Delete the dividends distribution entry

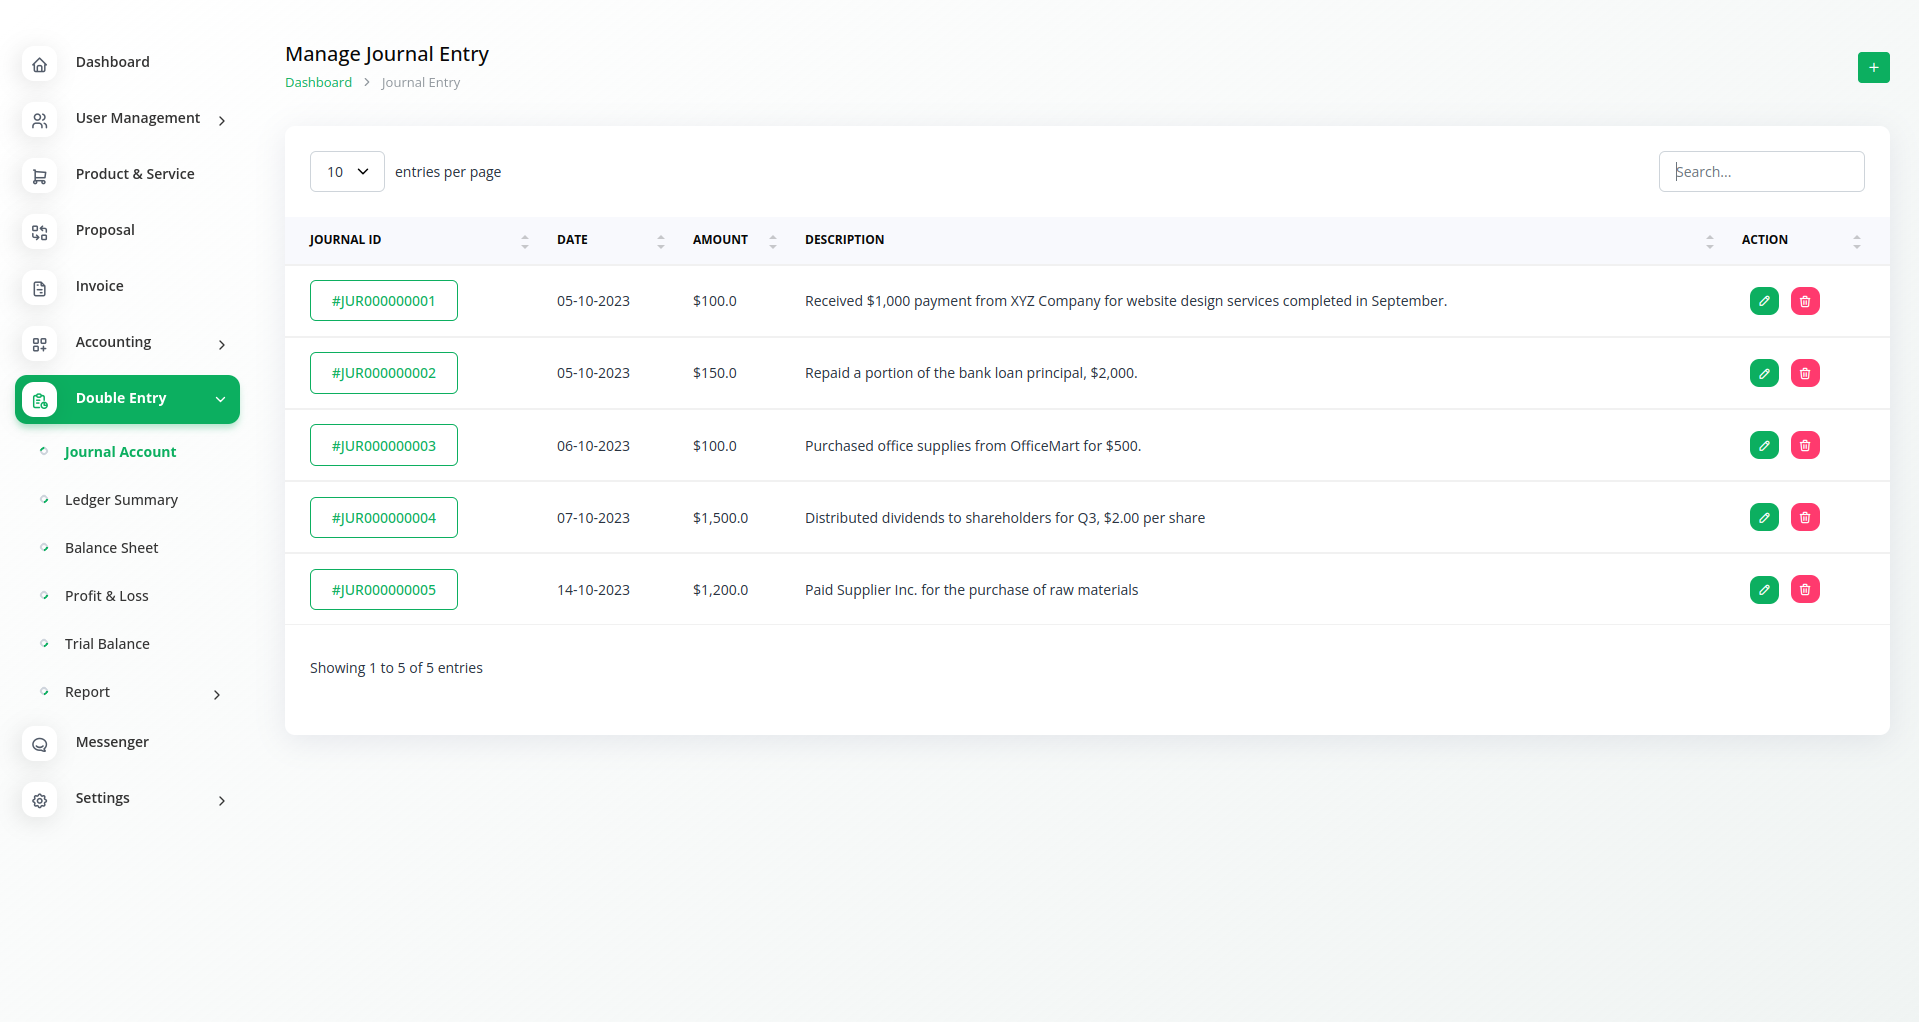pyautogui.click(x=1804, y=517)
